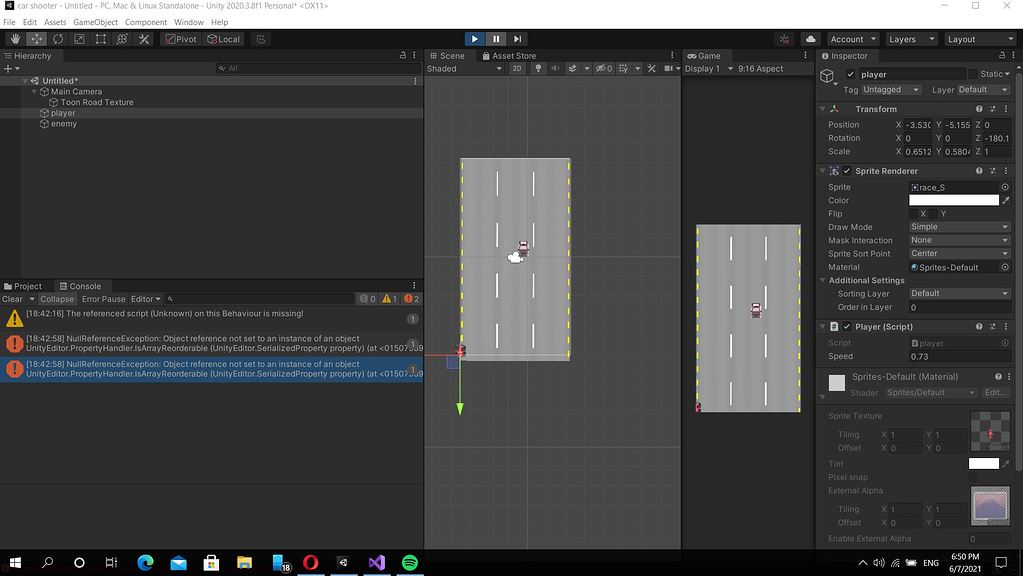Collapse Main Camera children
Image resolution: width=1023 pixels, height=576 pixels.
34,92
